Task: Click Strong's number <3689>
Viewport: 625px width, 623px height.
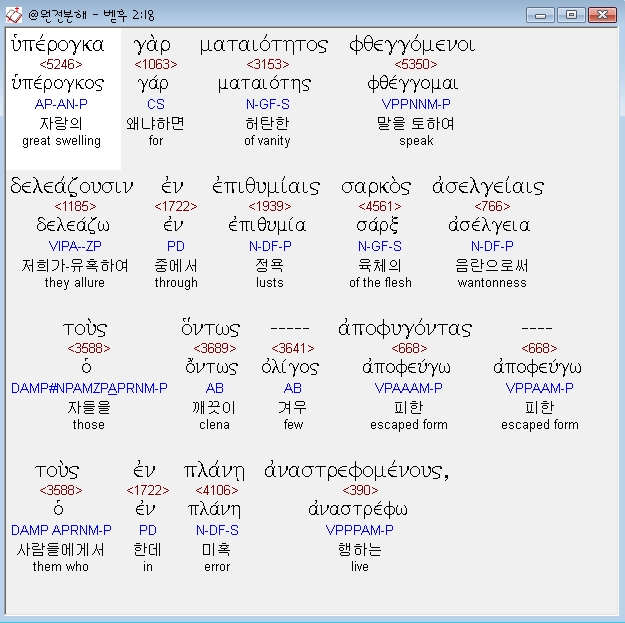Action: 215,348
